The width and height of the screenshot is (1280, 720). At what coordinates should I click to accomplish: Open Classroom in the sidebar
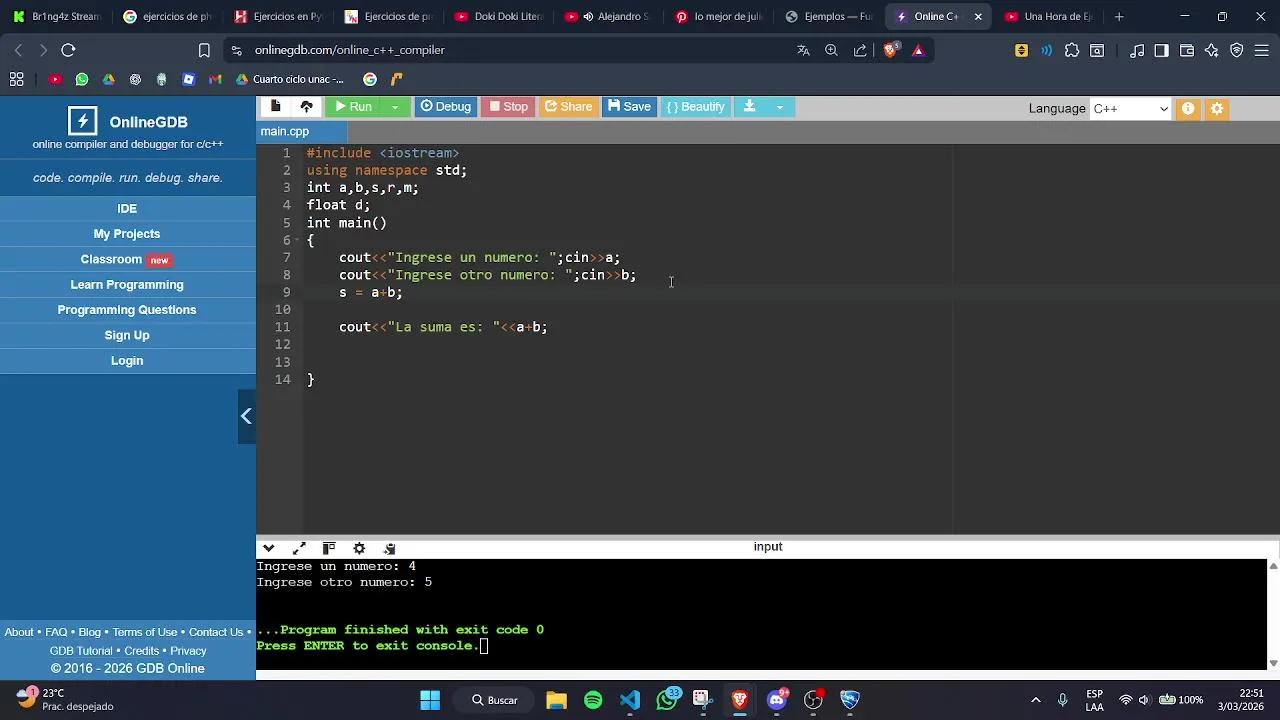click(x=127, y=259)
